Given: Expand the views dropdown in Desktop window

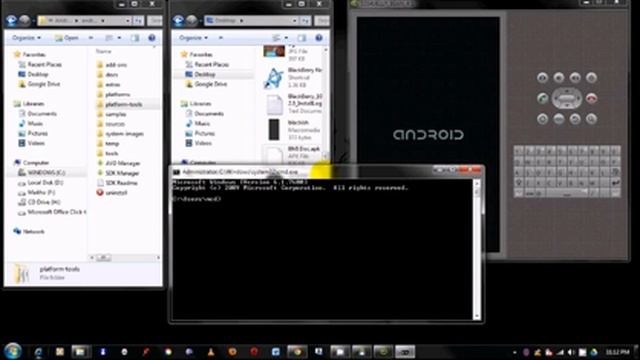Looking at the screenshot, I should (286, 38).
